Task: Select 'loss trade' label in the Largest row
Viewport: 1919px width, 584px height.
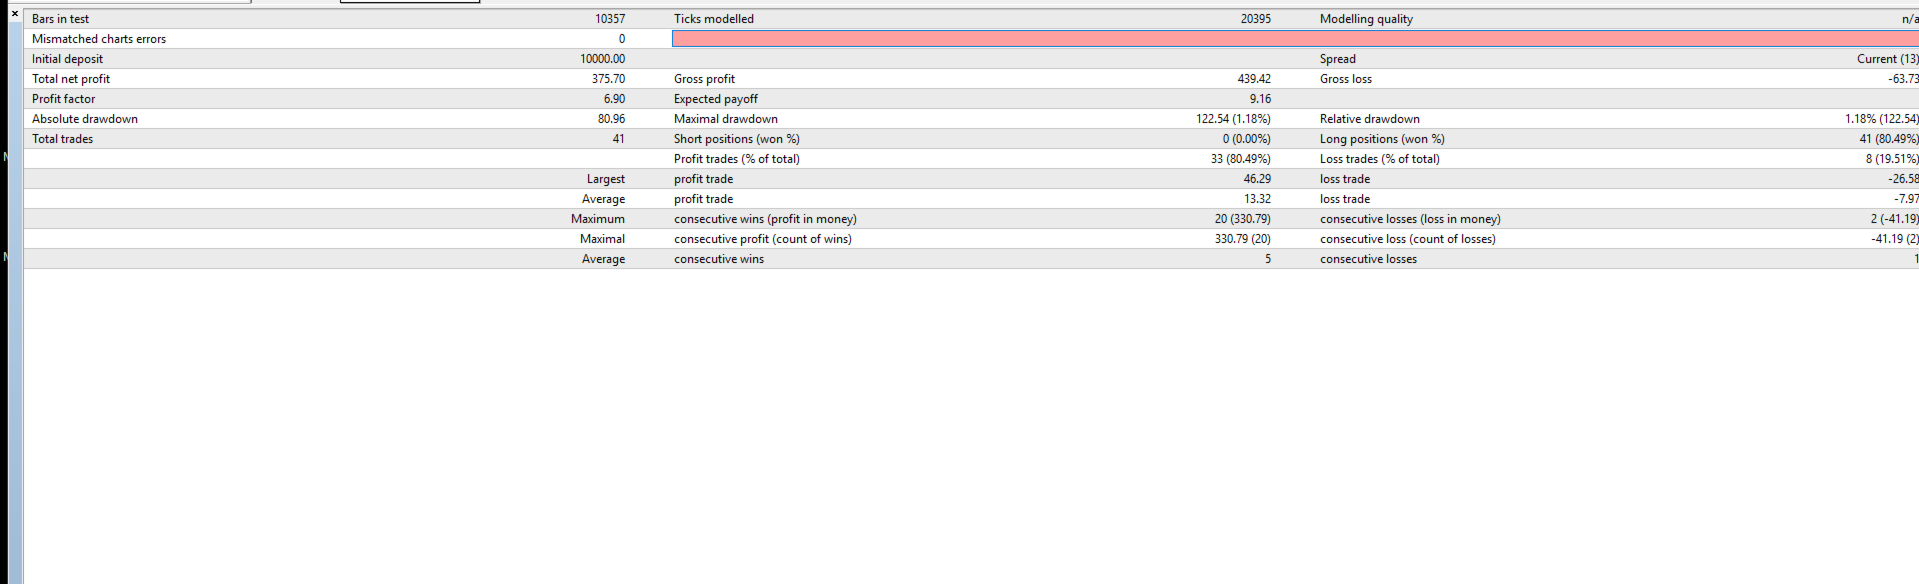Action: pos(1345,179)
